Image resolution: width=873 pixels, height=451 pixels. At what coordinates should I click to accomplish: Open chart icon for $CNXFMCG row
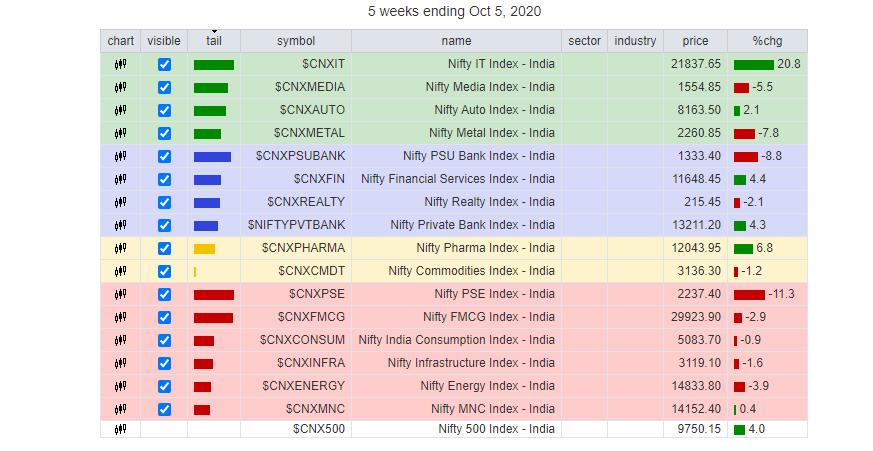coord(120,317)
